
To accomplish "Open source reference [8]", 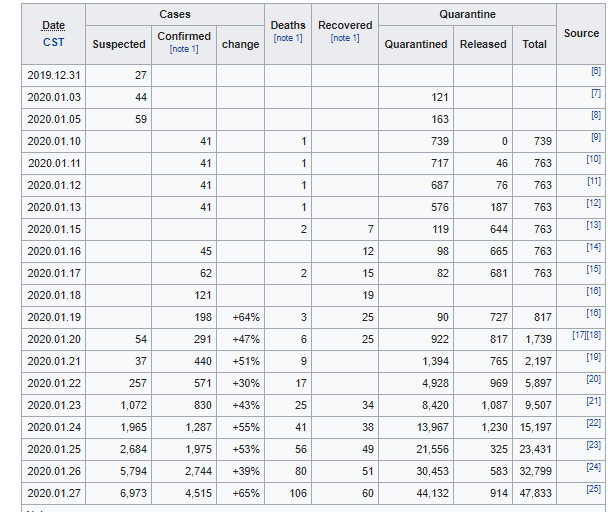I will tap(596, 115).
